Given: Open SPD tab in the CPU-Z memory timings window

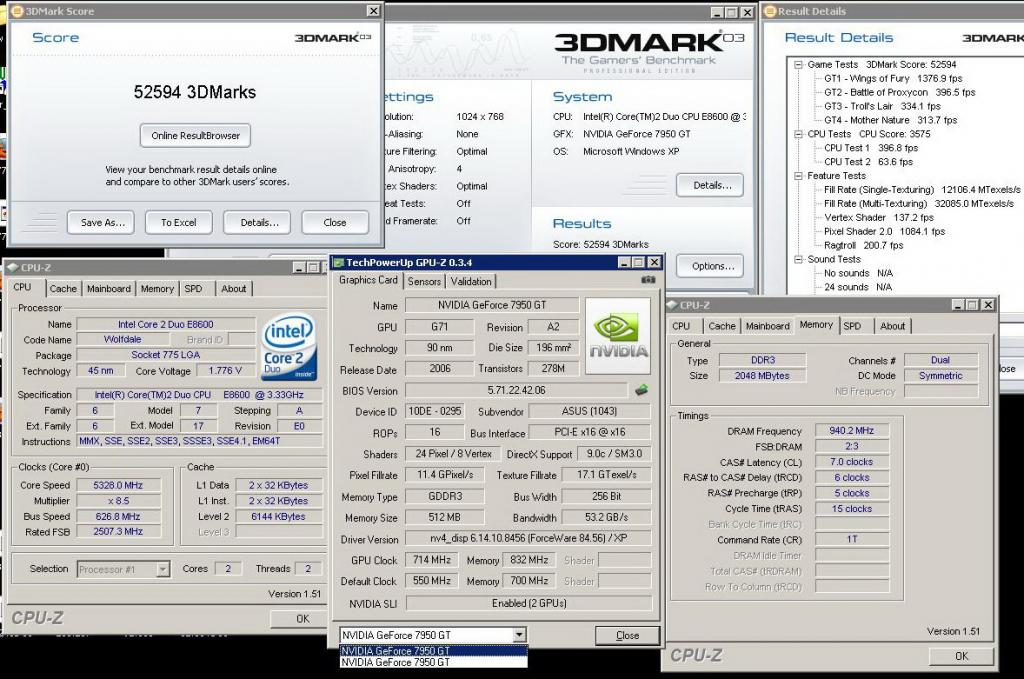Looking at the screenshot, I should point(852,326).
